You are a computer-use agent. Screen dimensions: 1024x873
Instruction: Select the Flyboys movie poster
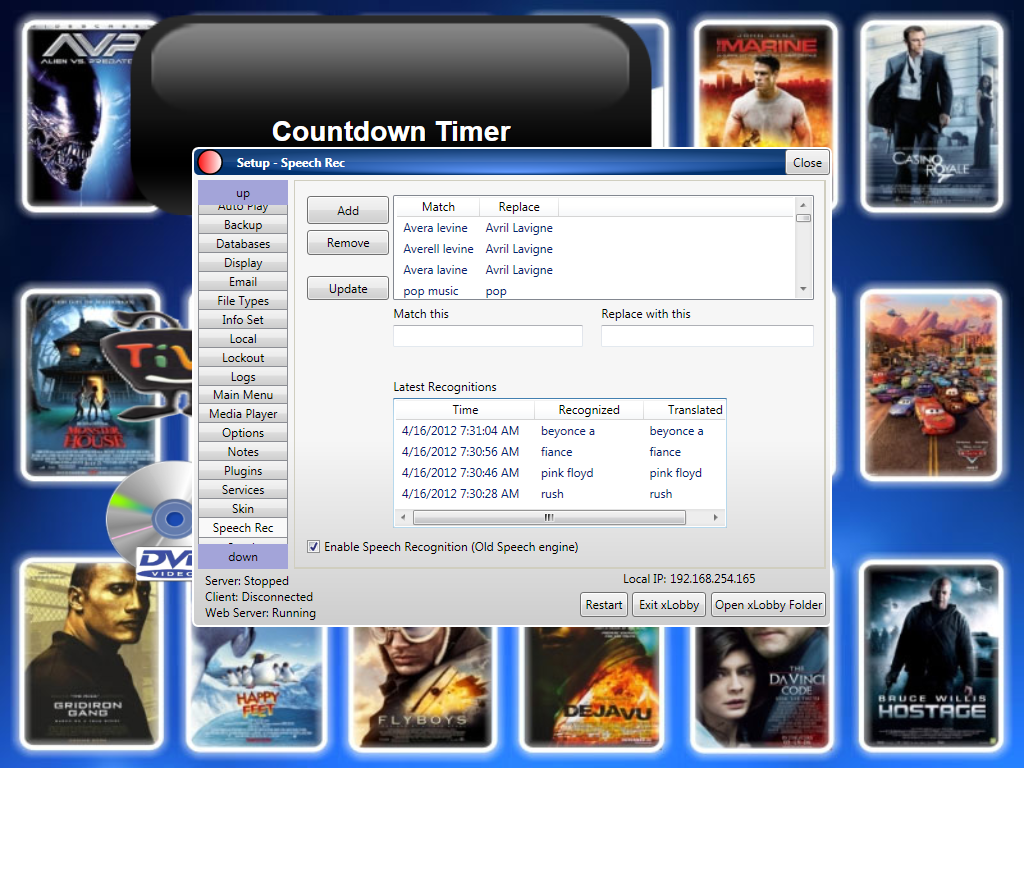point(422,688)
